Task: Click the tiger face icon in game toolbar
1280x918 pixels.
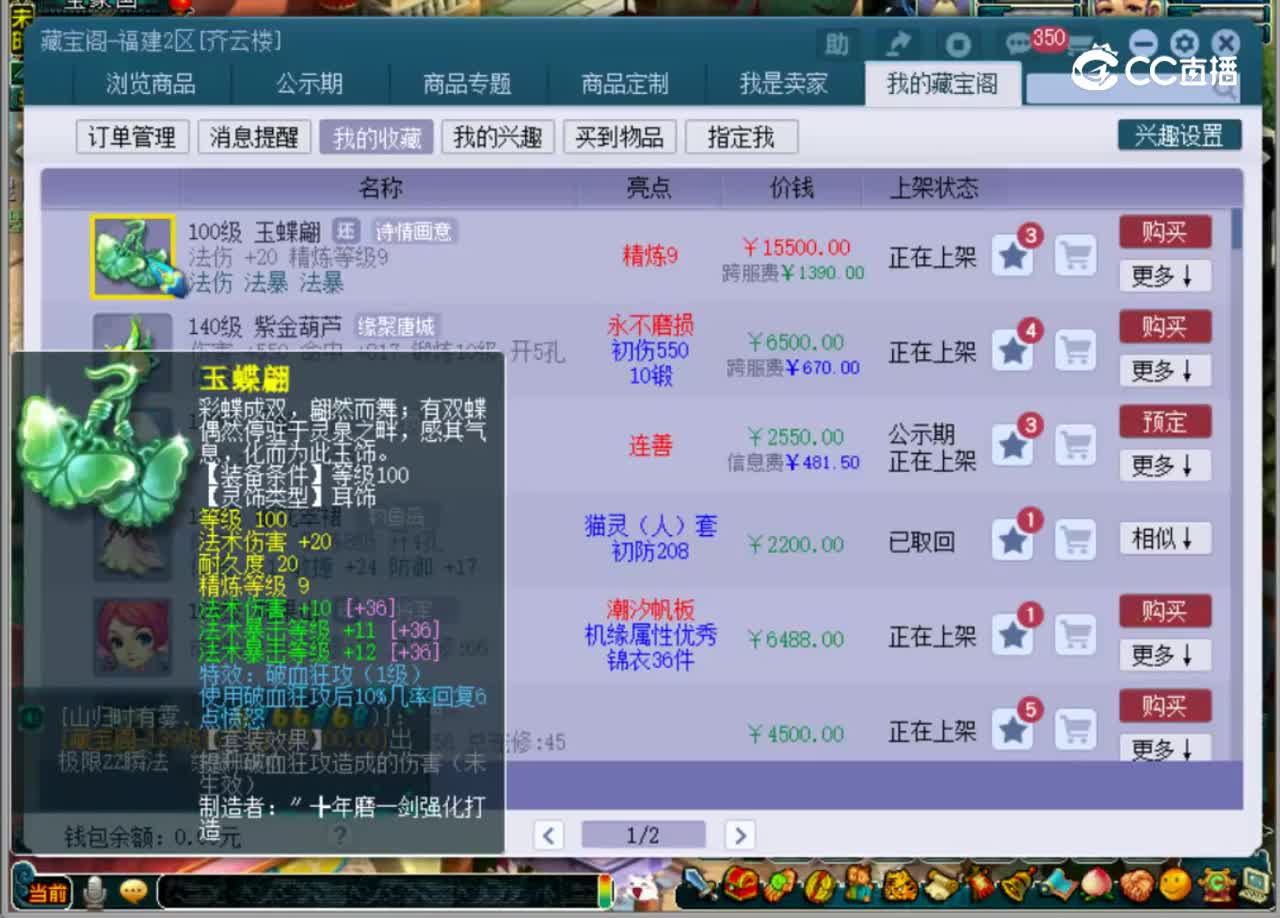Action: click(x=900, y=884)
